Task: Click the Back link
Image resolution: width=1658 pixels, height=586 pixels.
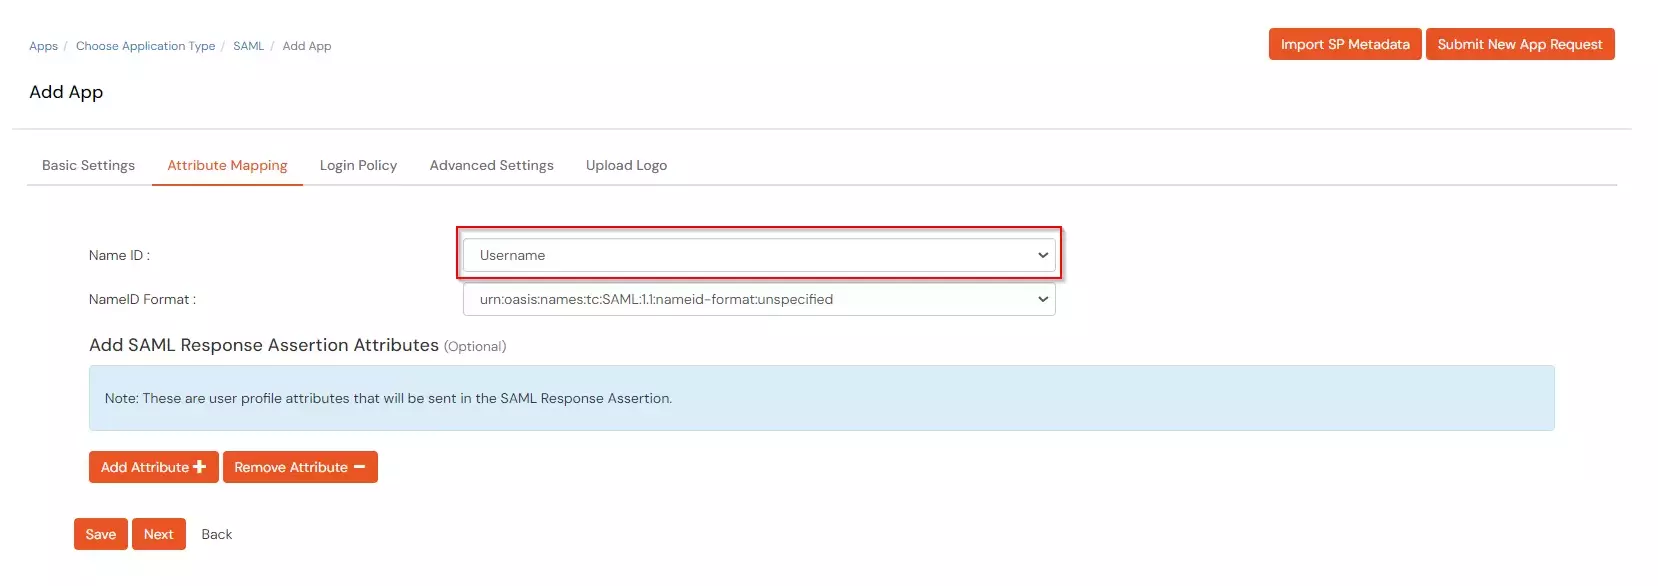Action: click(216, 534)
